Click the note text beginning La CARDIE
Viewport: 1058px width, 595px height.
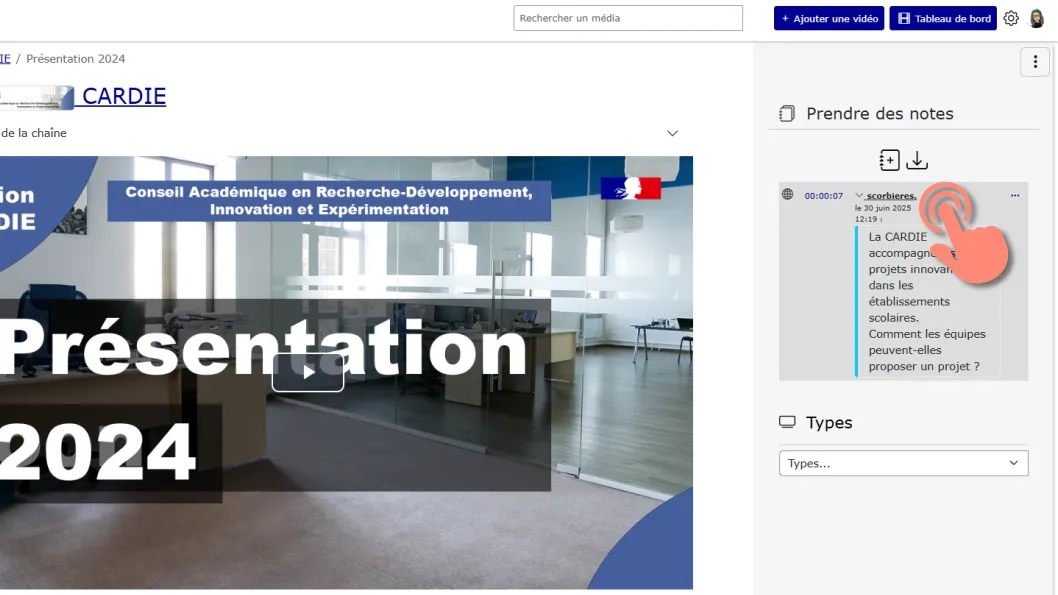point(927,302)
